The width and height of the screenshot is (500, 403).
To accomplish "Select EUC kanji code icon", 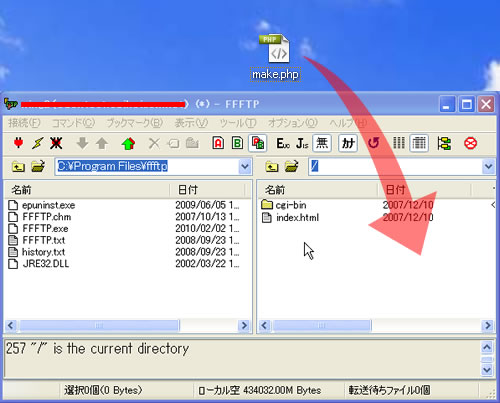I will [x=283, y=143].
